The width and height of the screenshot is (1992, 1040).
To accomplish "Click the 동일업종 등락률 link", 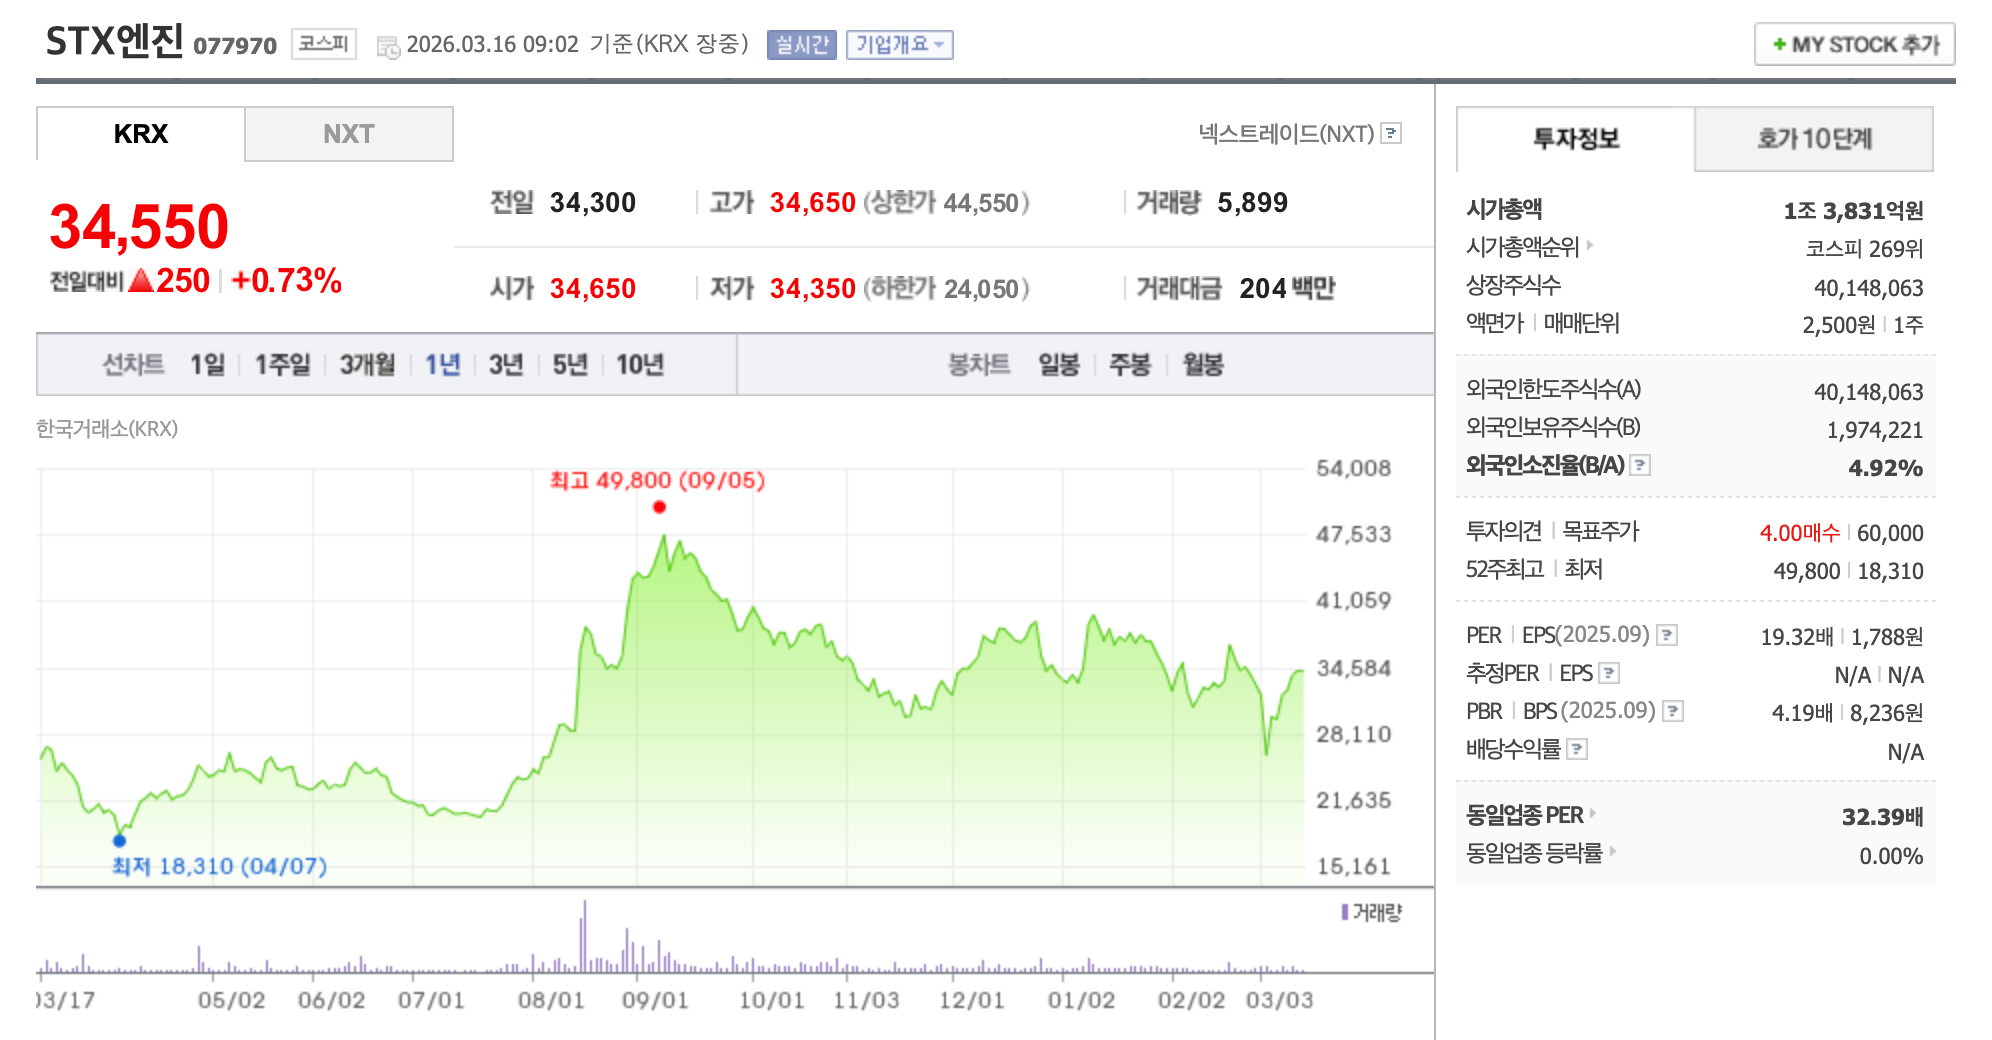I will coord(1534,853).
